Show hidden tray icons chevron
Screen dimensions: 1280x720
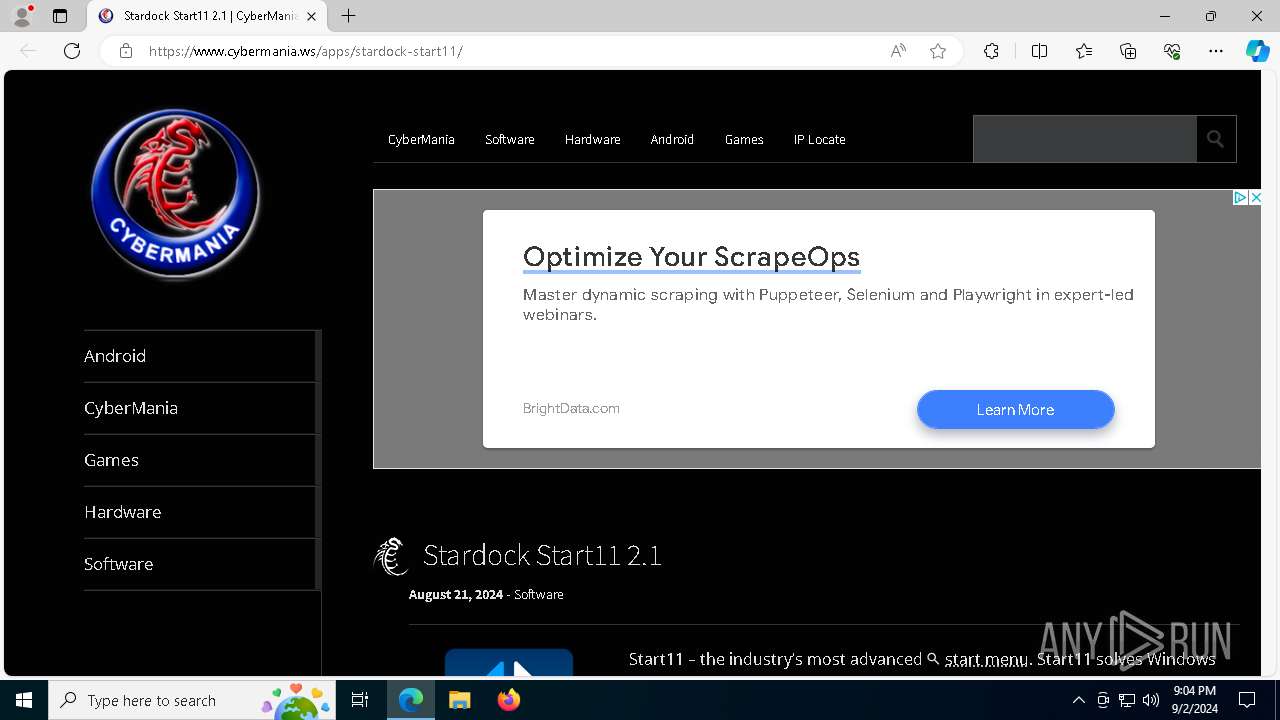pyautogui.click(x=1078, y=700)
